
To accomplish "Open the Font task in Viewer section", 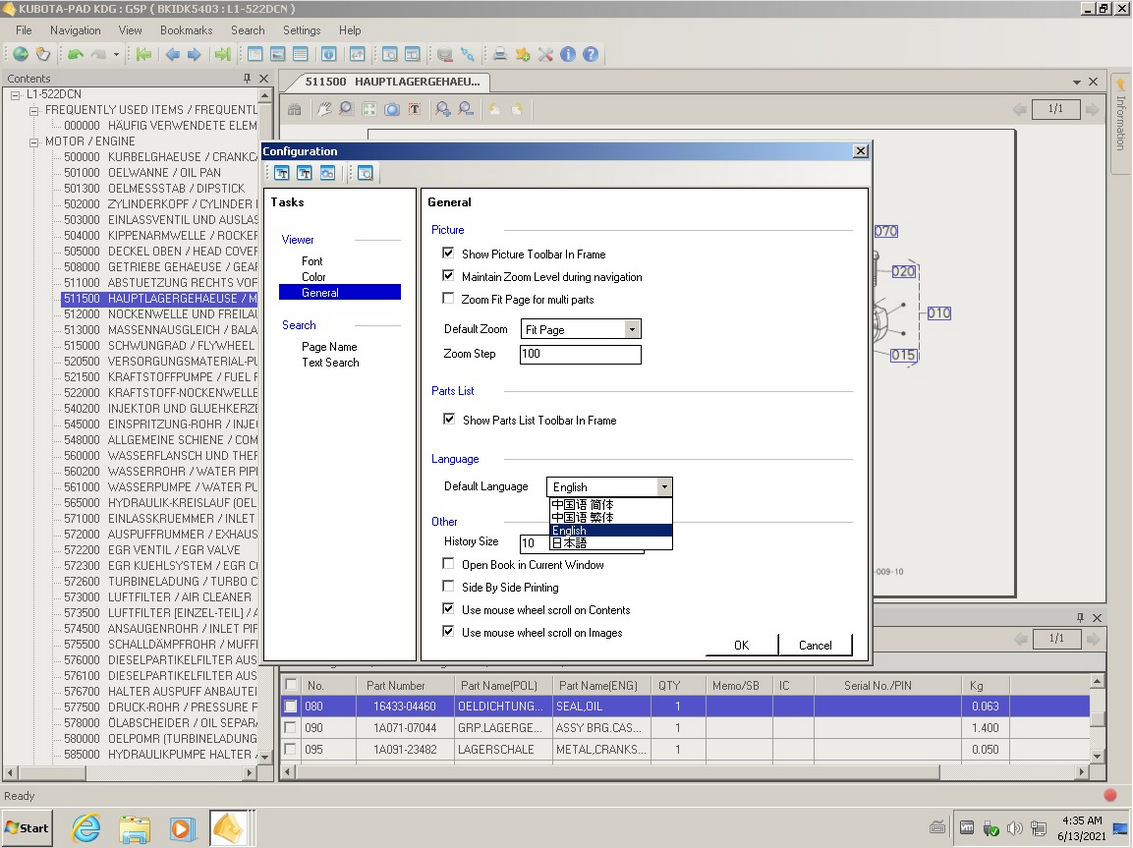I will tap(312, 261).
